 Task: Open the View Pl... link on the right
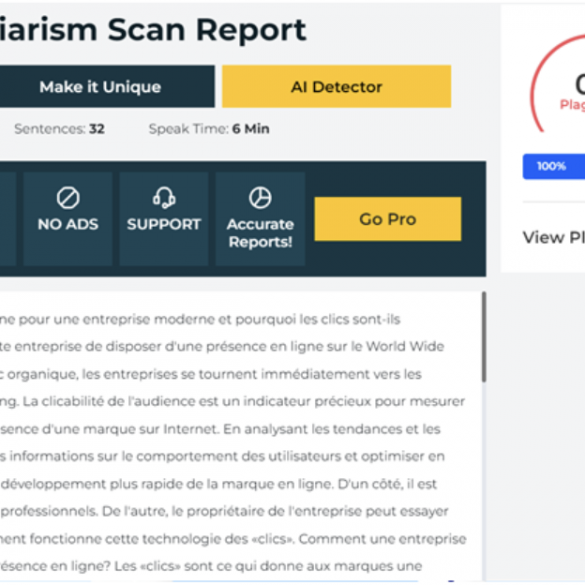[x=554, y=238]
